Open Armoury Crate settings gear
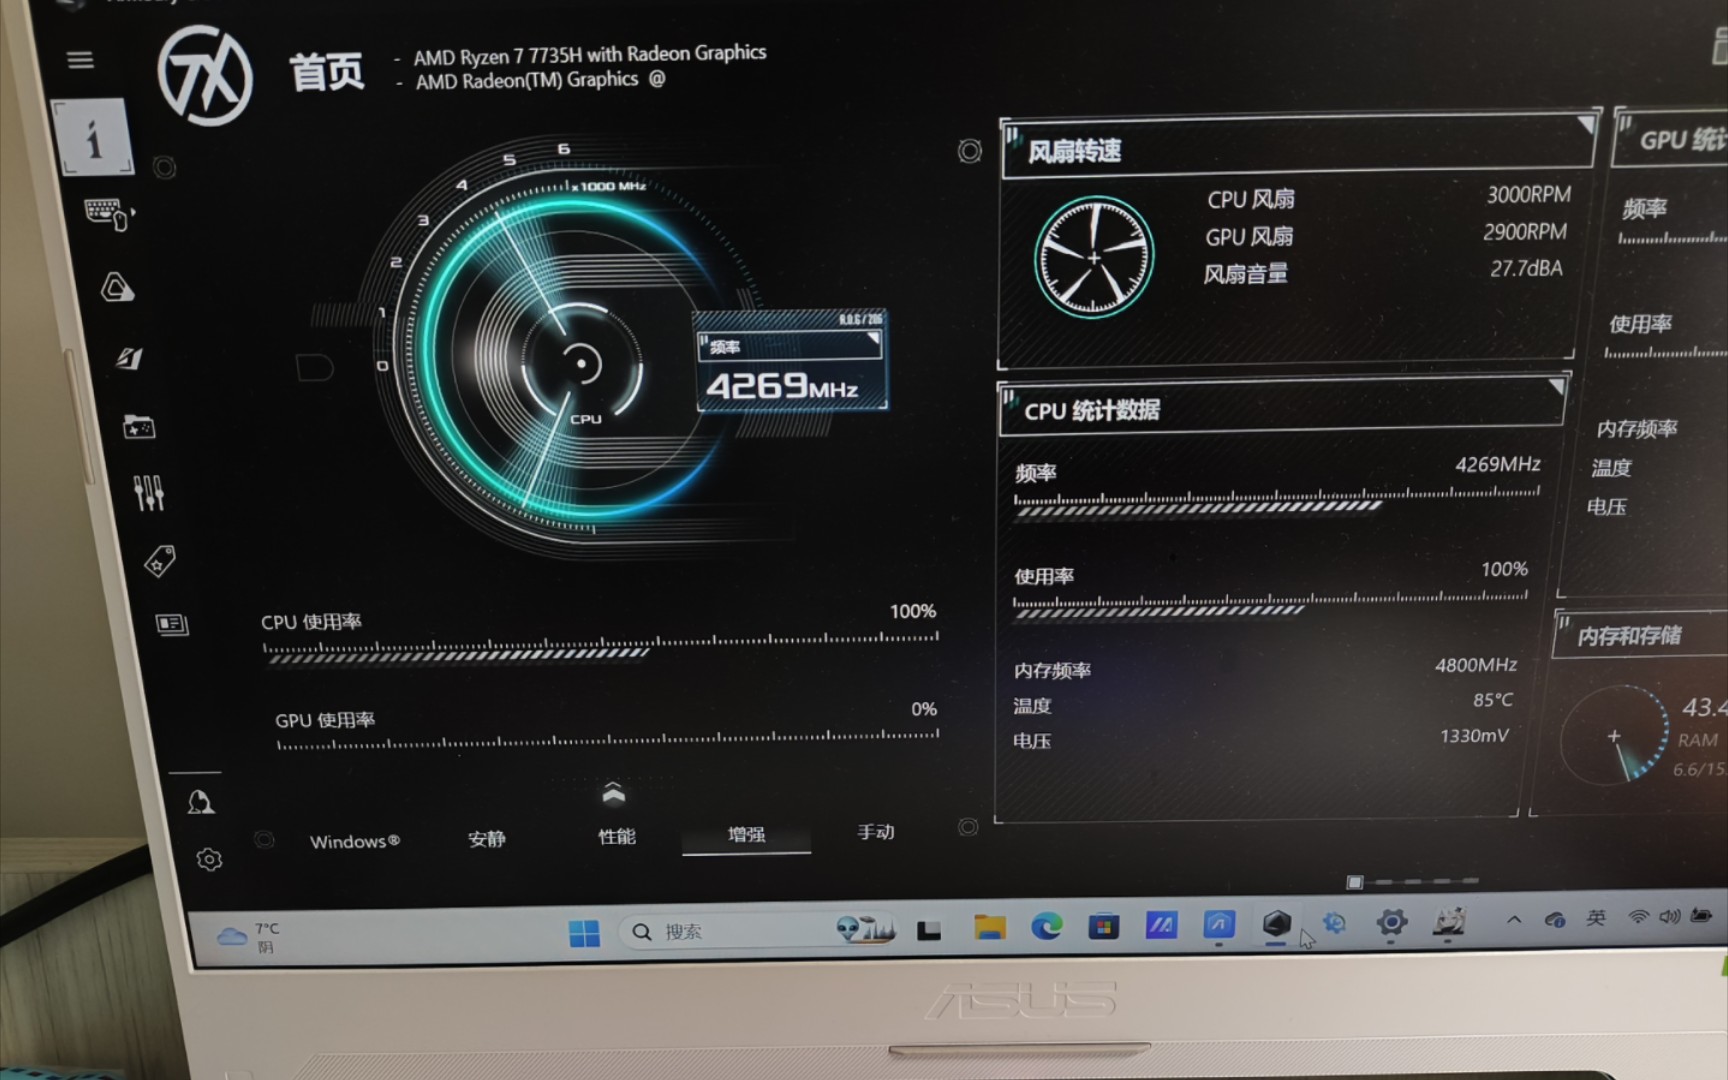This screenshot has height=1080, width=1728. click(209, 859)
